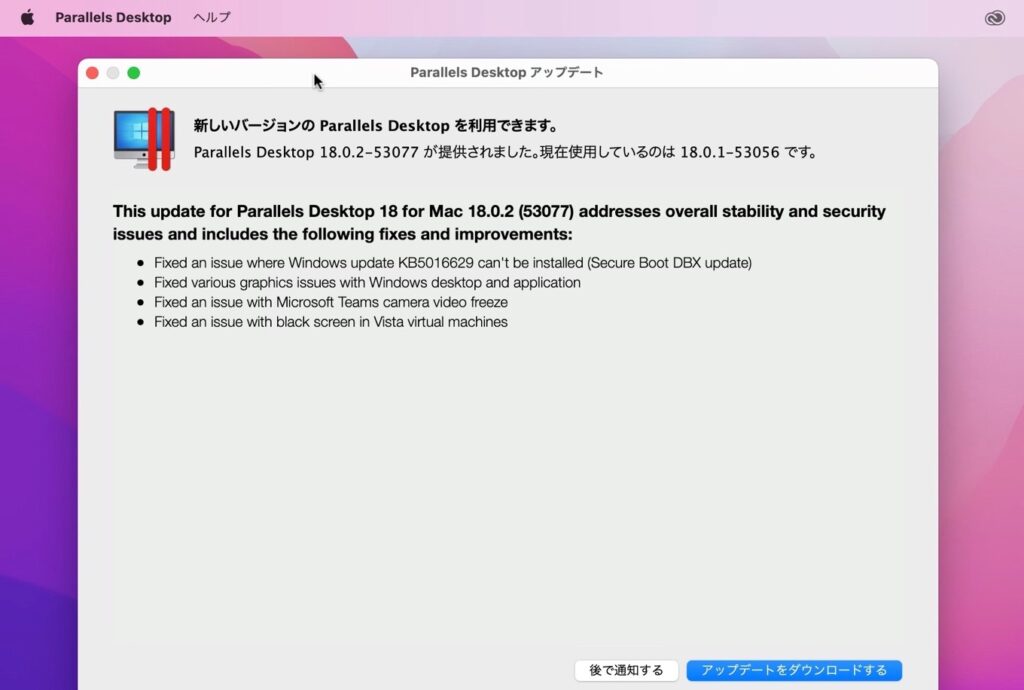Select the bullet about Windows update KB5016629

[x=450, y=263]
